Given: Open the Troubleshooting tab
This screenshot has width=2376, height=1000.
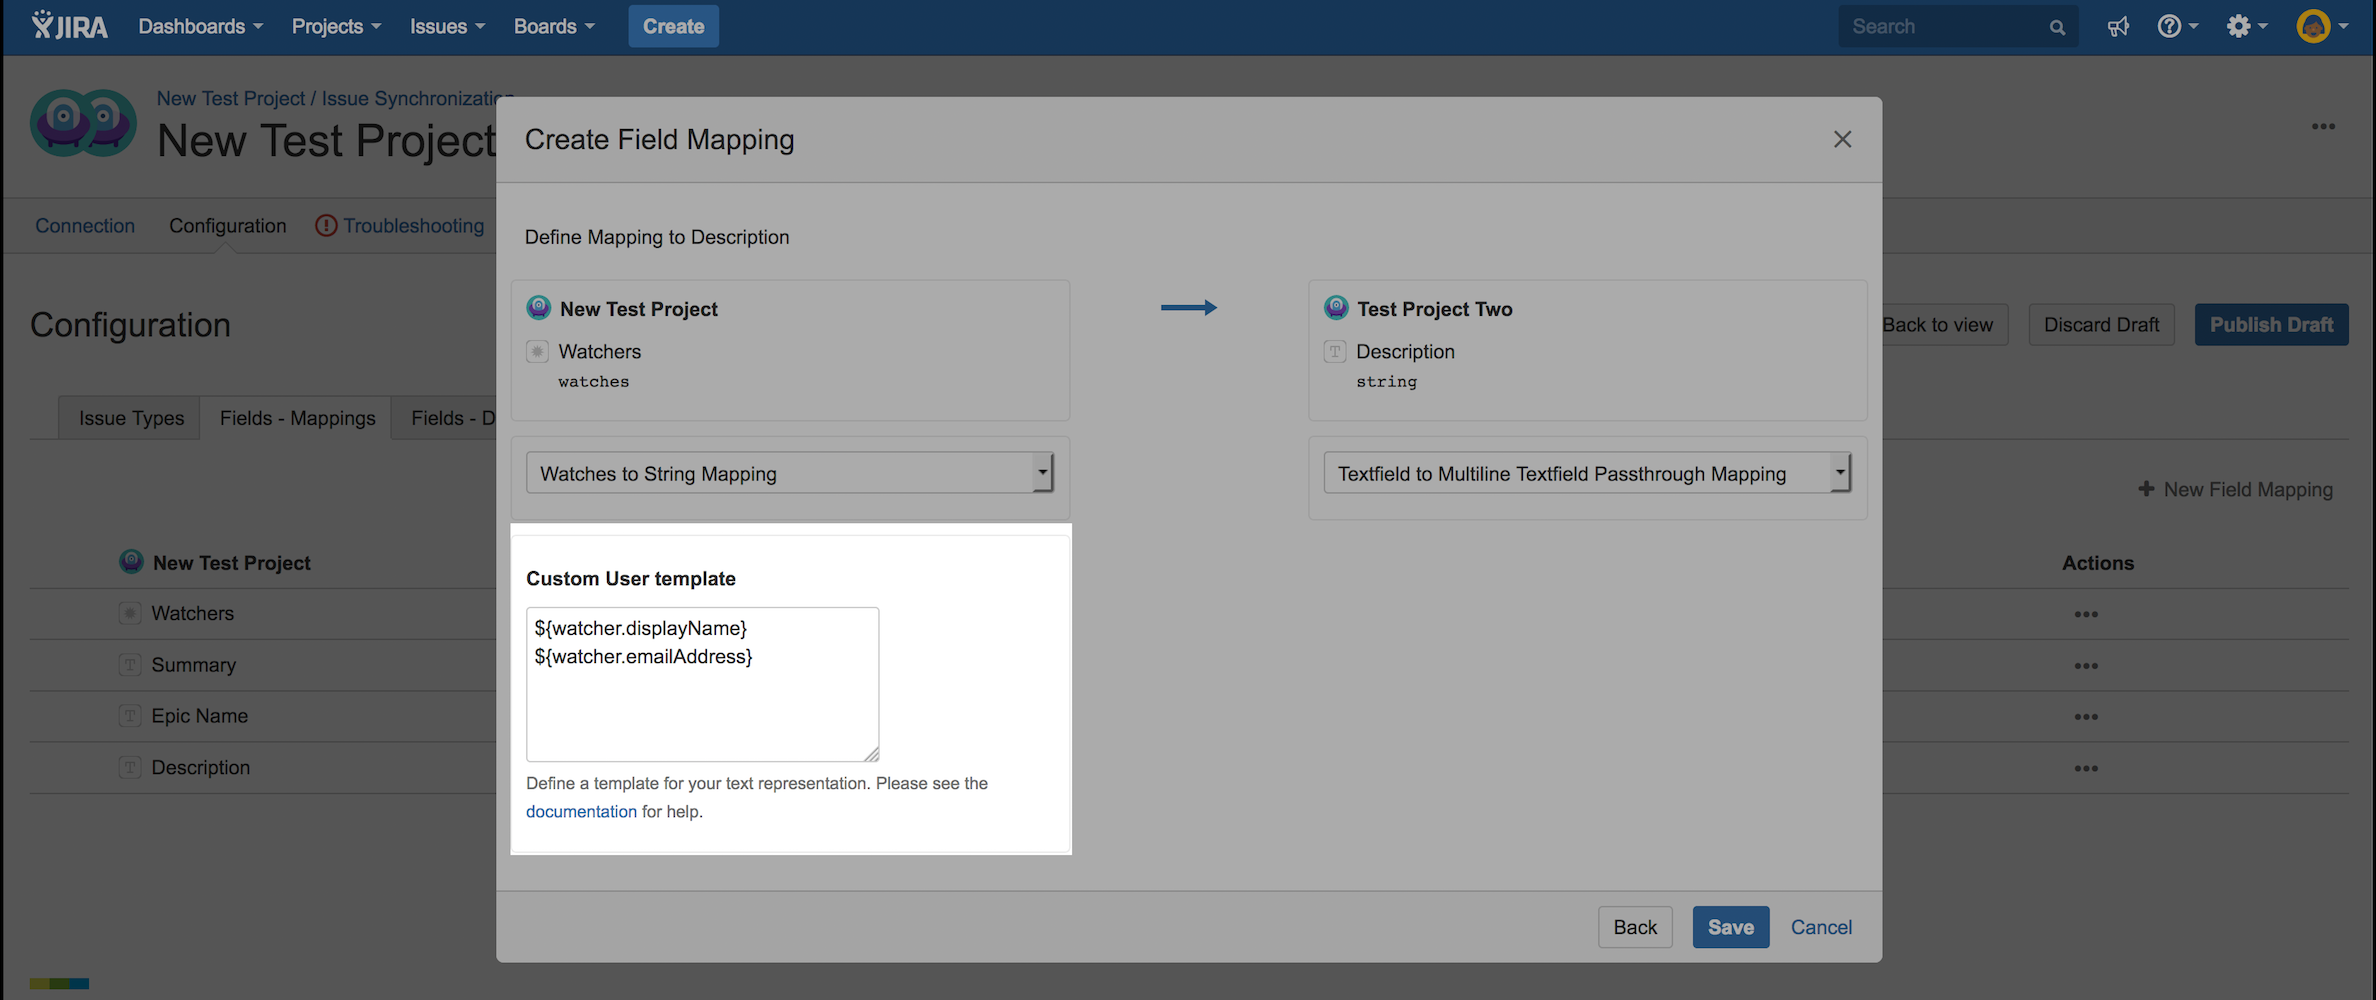Looking at the screenshot, I should click(413, 226).
